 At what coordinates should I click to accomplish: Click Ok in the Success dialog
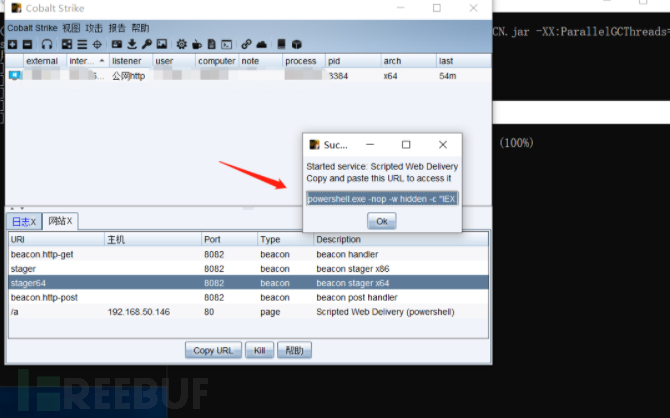pos(382,221)
